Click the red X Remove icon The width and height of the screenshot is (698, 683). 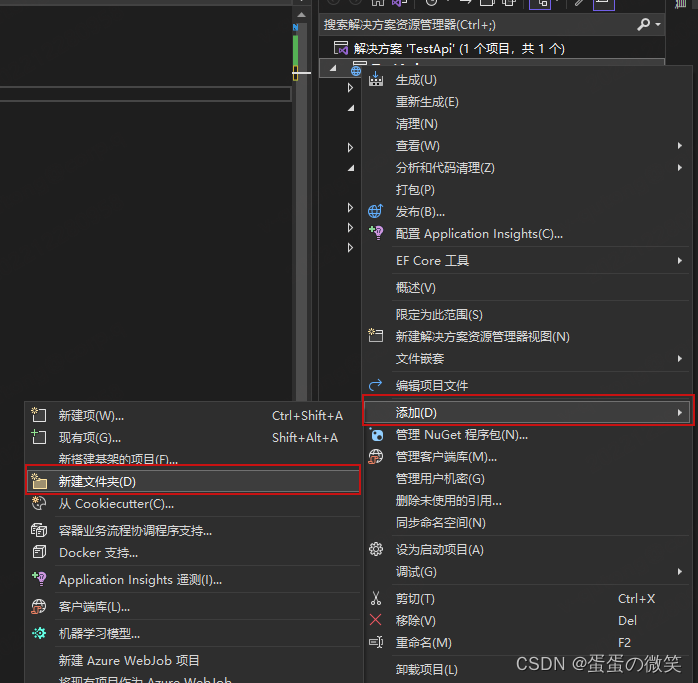tap(376, 620)
